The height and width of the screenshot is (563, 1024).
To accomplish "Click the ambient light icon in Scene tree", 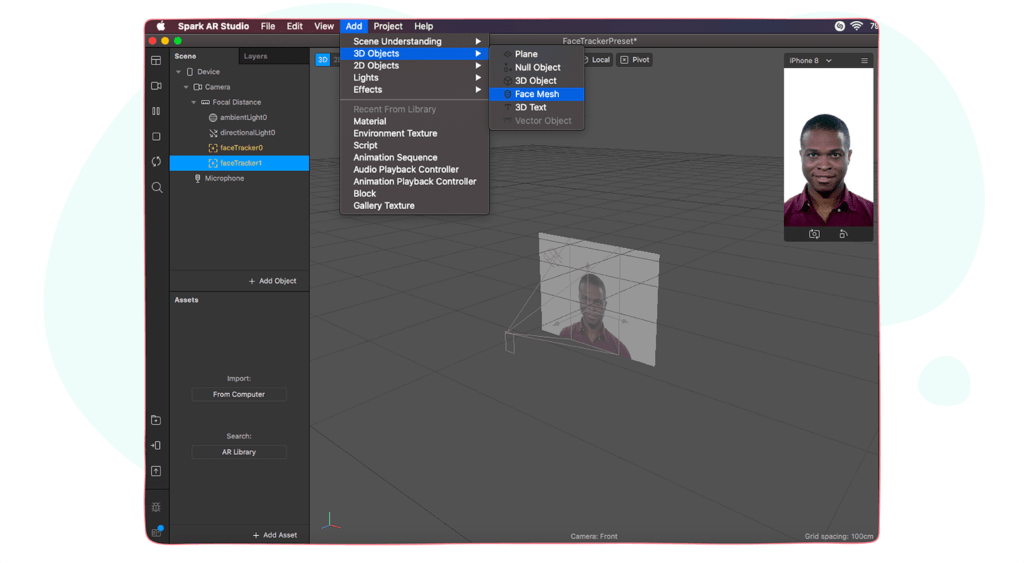I will pyautogui.click(x=213, y=118).
